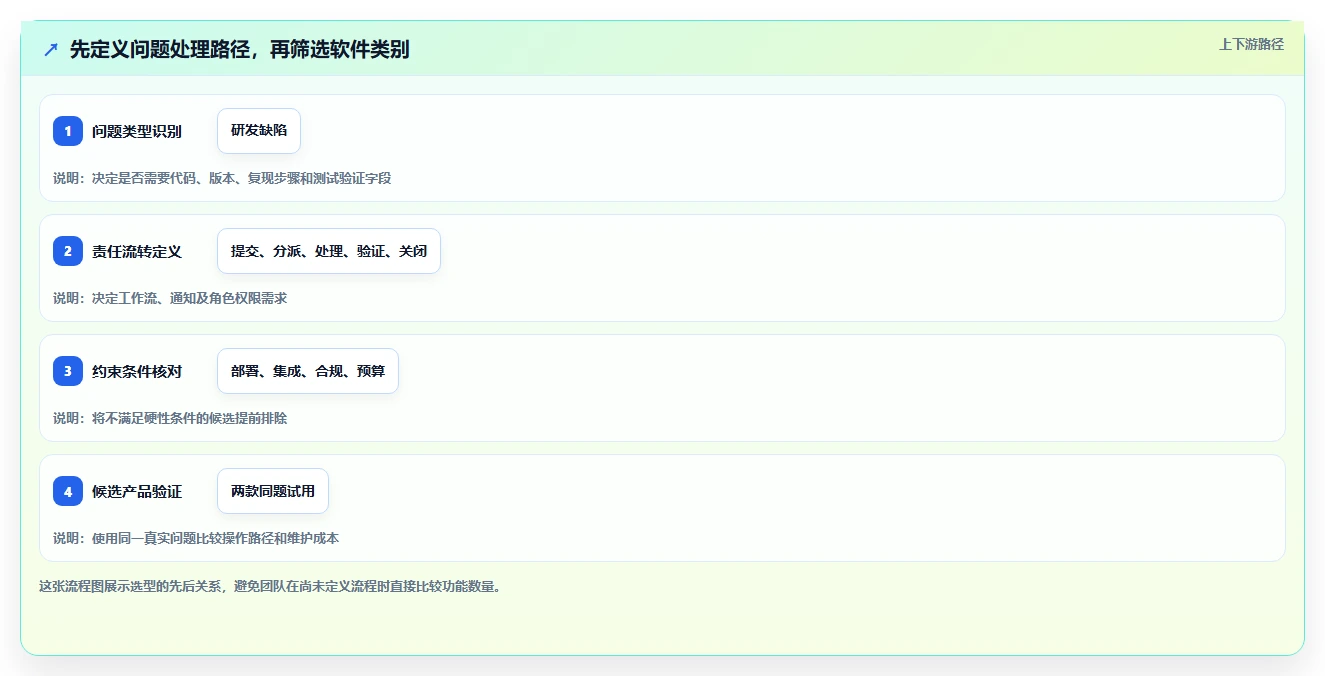Click the note 决定工作流、通知及角色权限需求
Screen dimensions: 1325x676
click(170, 298)
